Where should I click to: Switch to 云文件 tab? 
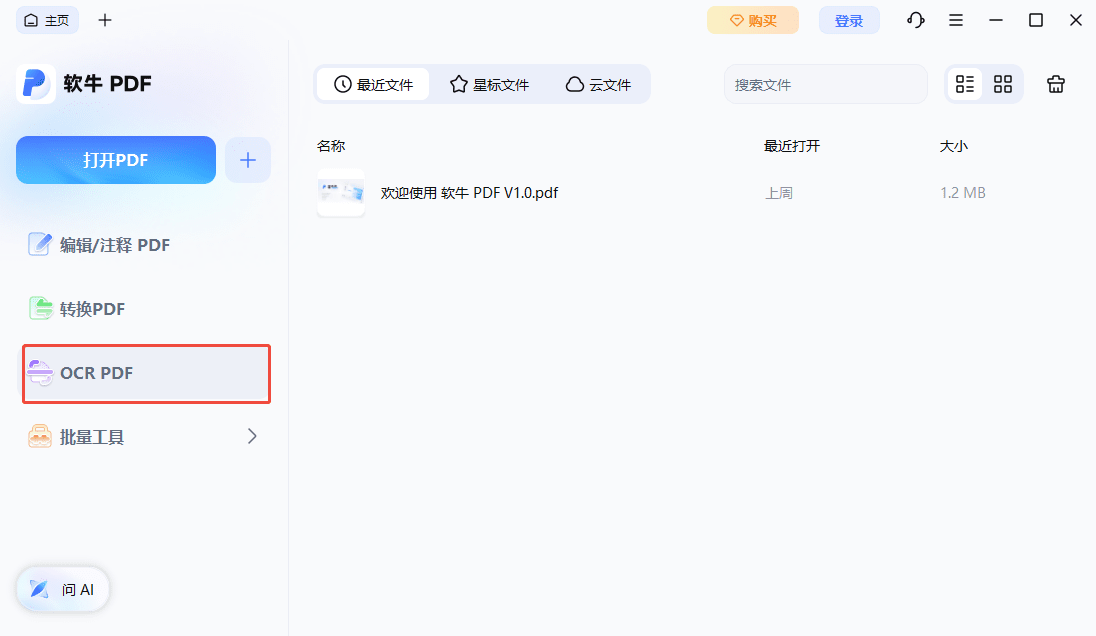point(598,85)
